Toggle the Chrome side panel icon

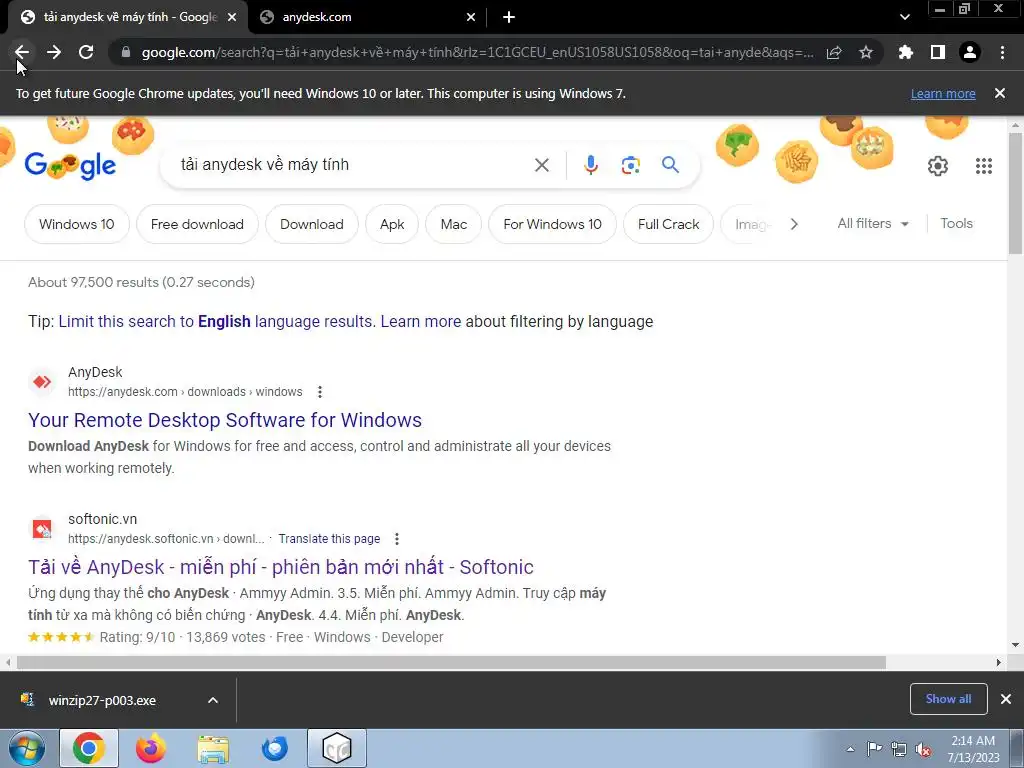tap(938, 52)
